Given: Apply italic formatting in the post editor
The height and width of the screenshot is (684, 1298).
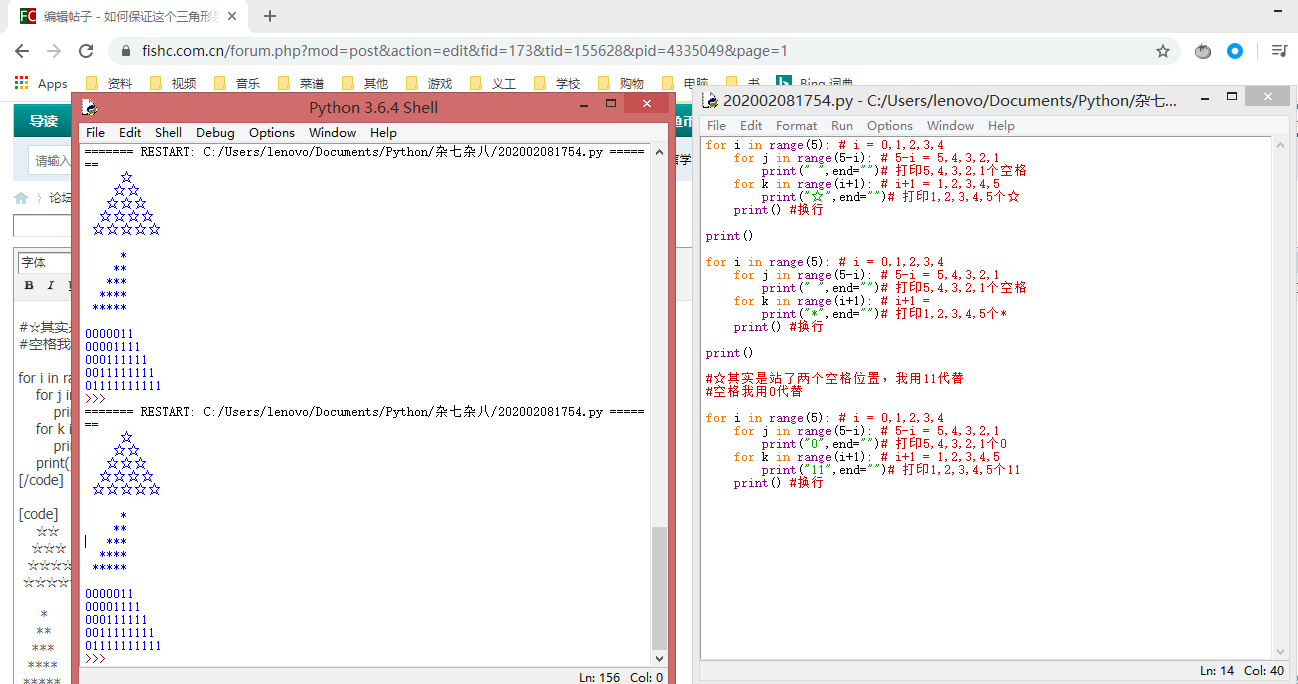Looking at the screenshot, I should click(50, 286).
